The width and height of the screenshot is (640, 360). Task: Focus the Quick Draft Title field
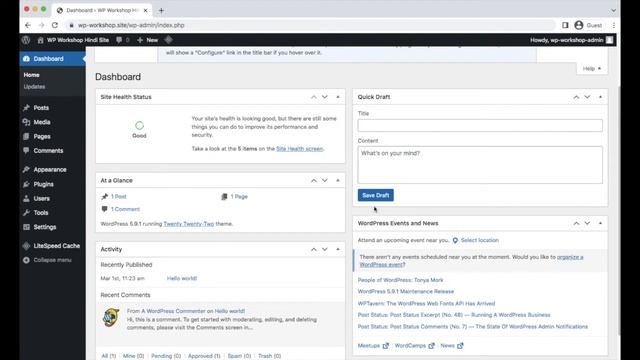pyautogui.click(x=480, y=125)
